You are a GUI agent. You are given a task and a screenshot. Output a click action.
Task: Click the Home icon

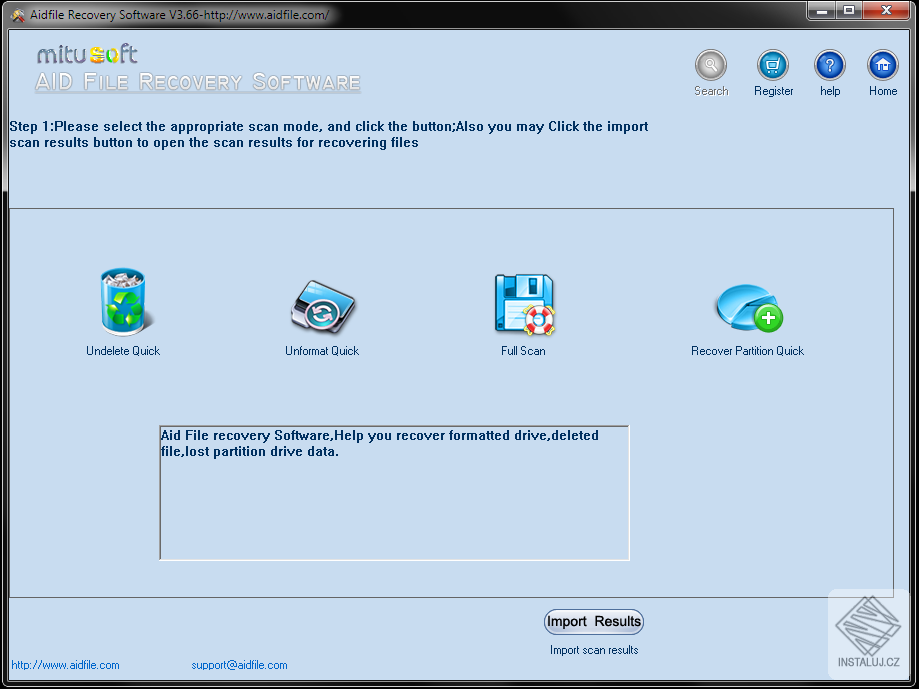(x=882, y=70)
